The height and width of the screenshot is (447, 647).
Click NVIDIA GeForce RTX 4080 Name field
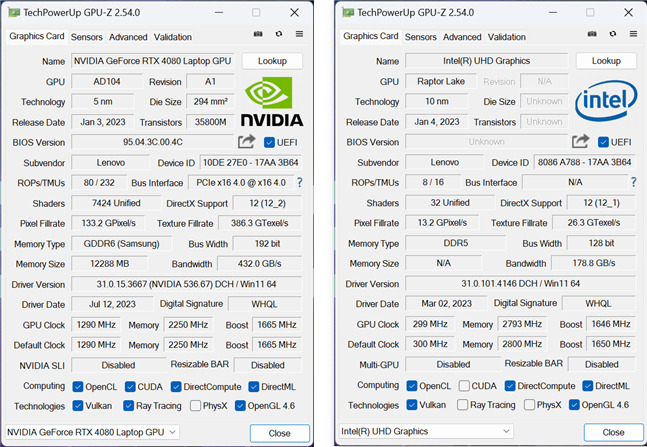tap(153, 61)
